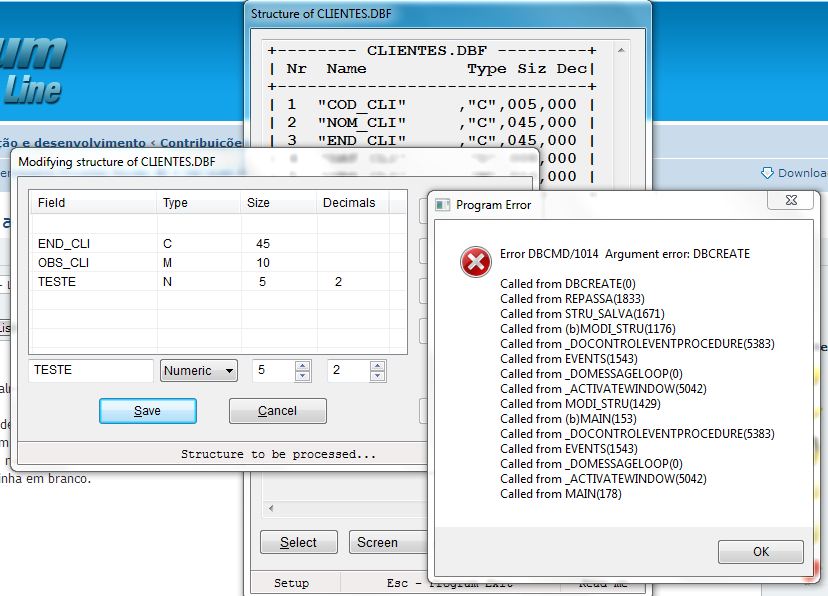Click the field name input containing TESTE
The width and height of the screenshot is (828, 596).
90,371
